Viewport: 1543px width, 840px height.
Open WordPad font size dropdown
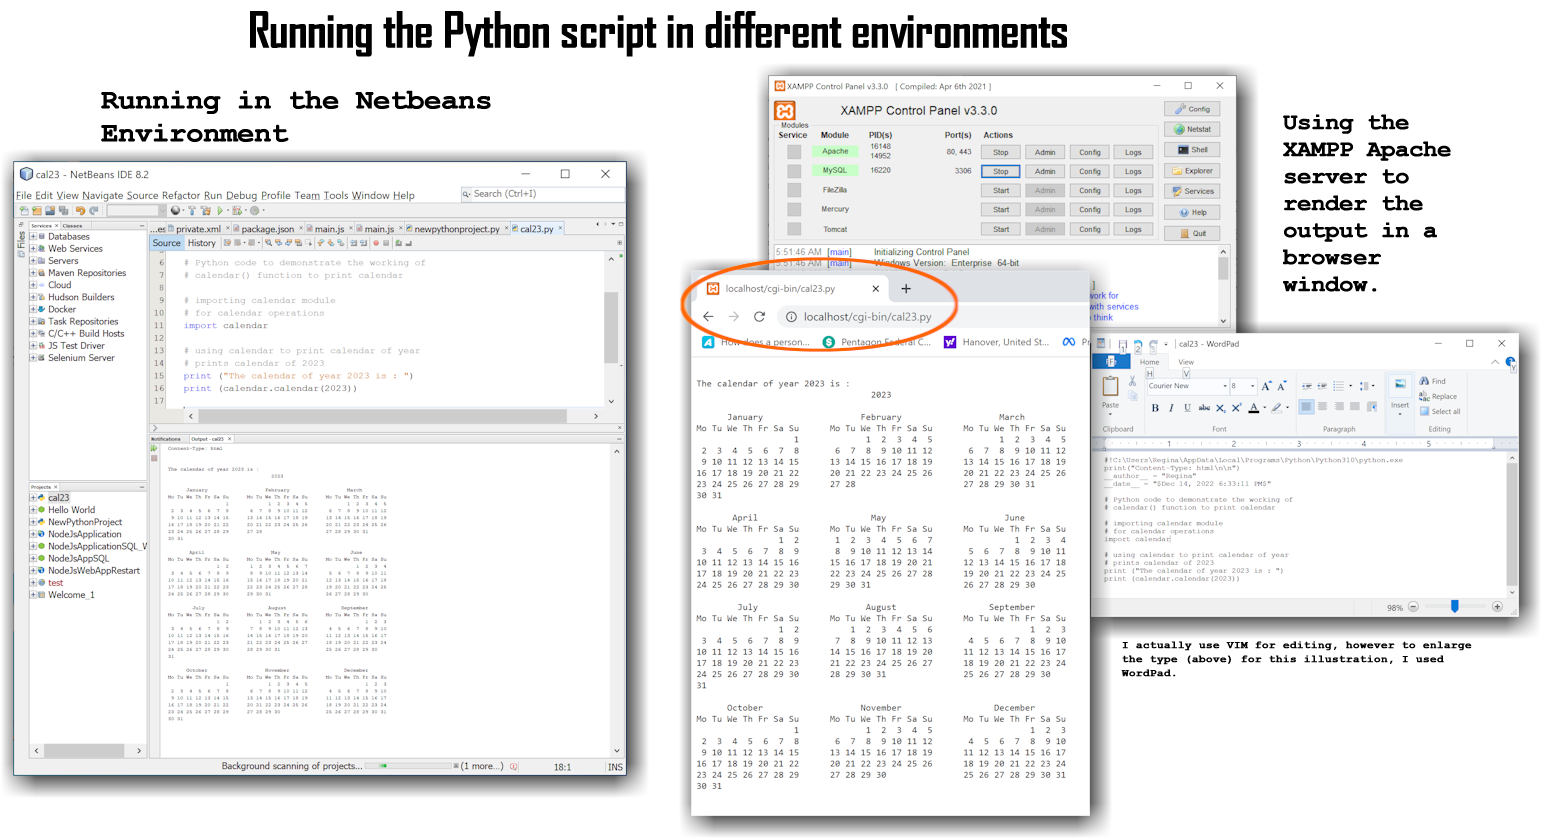click(1253, 386)
